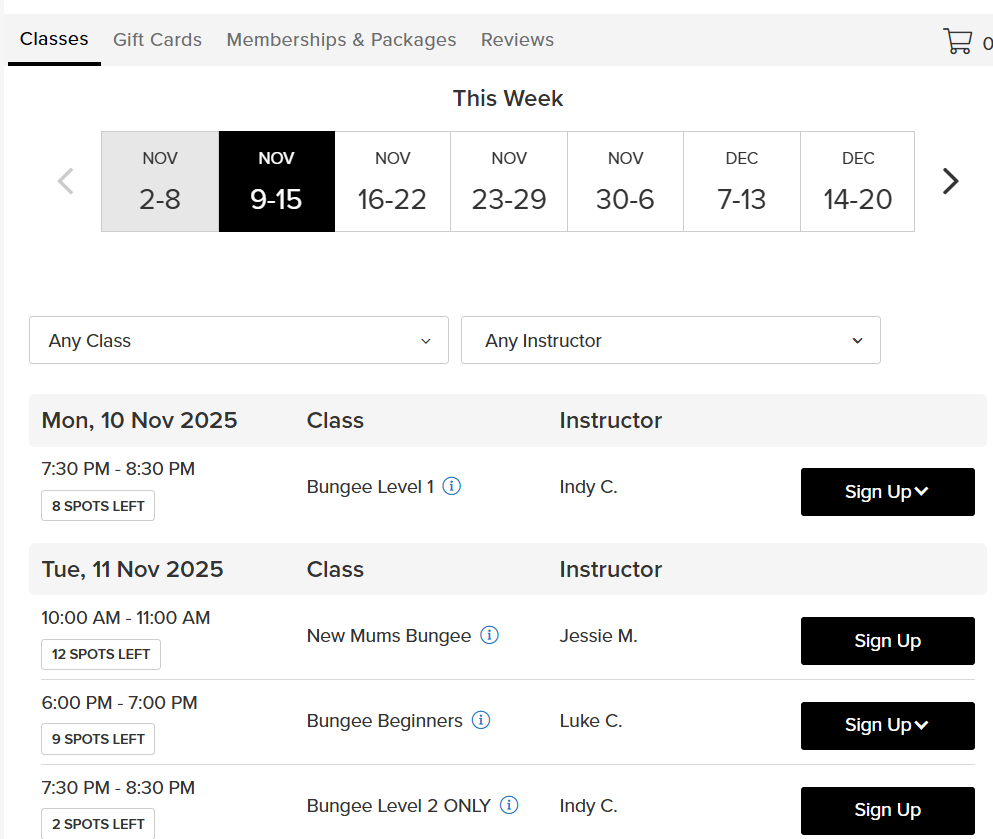This screenshot has width=993, height=839.
Task: Expand Sign Up for Bungee Beginners
Action: [x=887, y=726]
